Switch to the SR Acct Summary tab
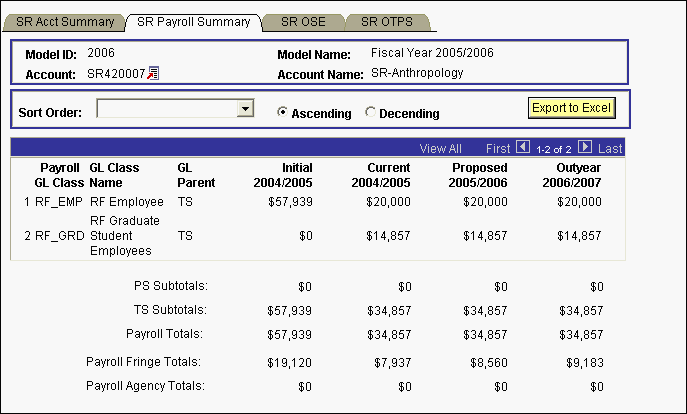The image size is (687, 414). coord(66,21)
